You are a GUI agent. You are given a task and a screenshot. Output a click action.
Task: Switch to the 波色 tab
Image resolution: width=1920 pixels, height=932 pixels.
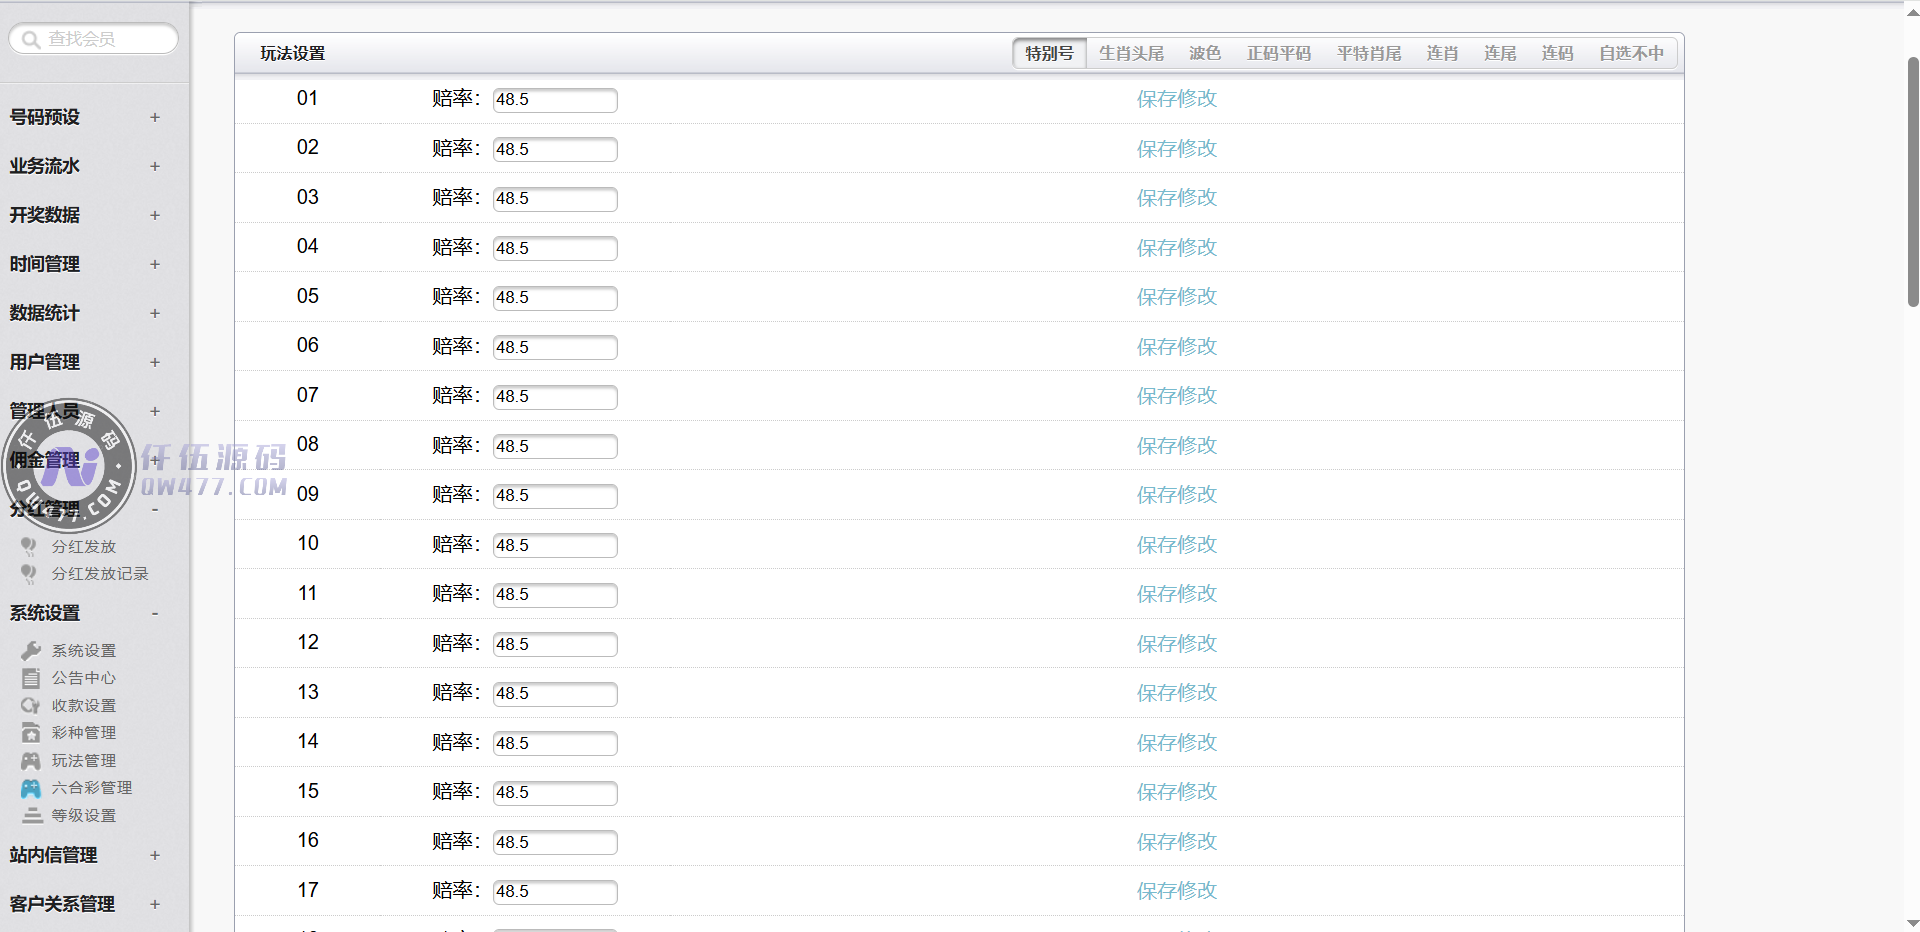(1204, 54)
